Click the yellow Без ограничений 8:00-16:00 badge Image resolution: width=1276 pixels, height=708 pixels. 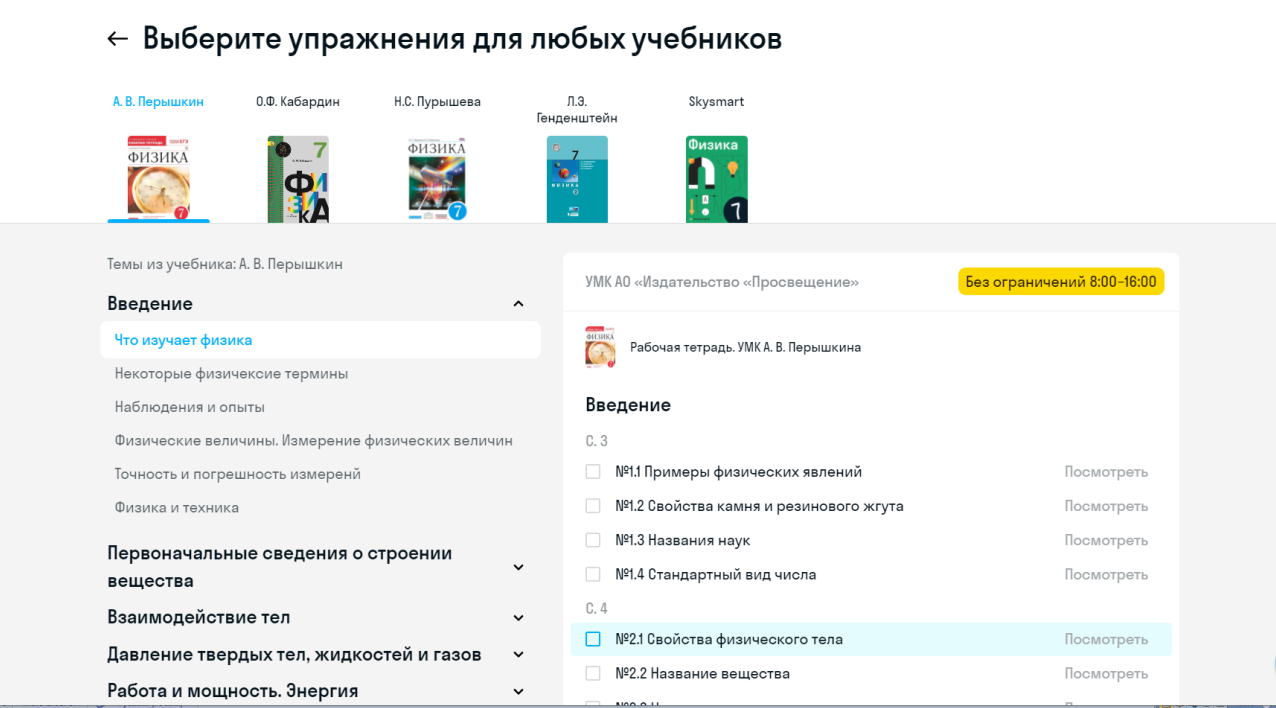[1060, 282]
